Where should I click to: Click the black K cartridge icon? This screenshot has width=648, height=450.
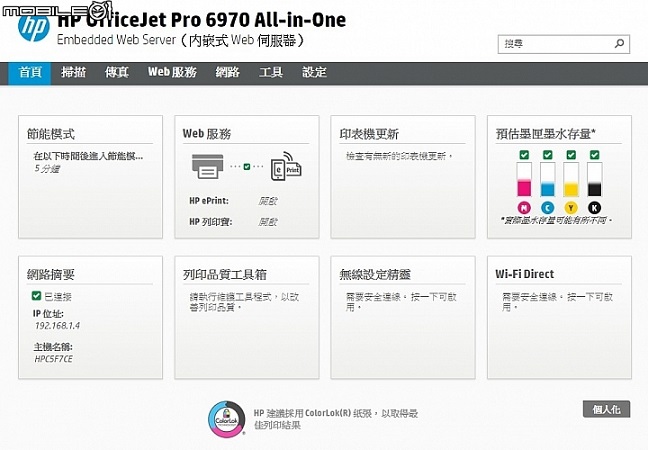[x=595, y=207]
